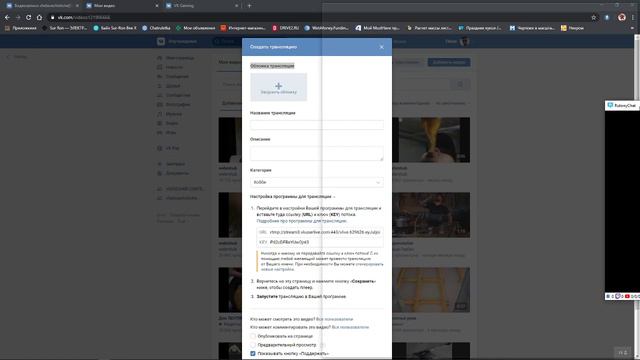The image size is (640, 360).
Task: Close the 'Мои видео' browser tab
Action: 157,6
